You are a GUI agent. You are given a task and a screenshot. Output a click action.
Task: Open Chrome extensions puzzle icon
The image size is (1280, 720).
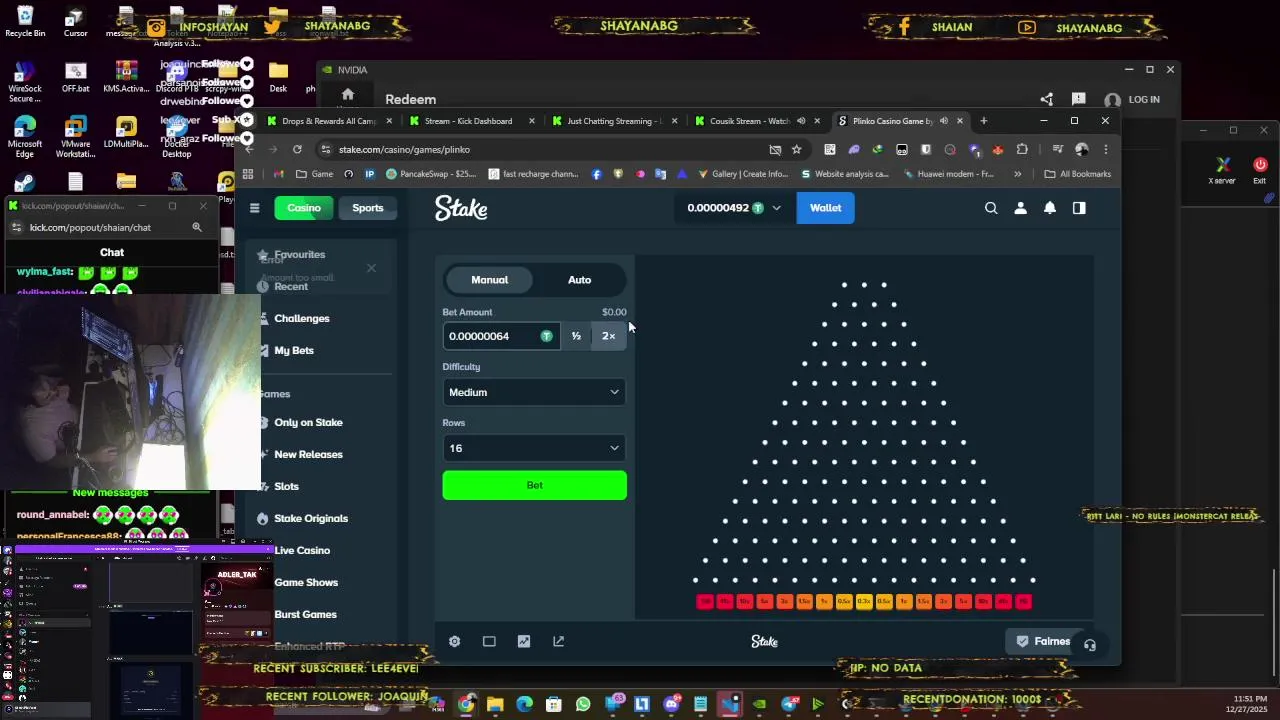point(1022,149)
